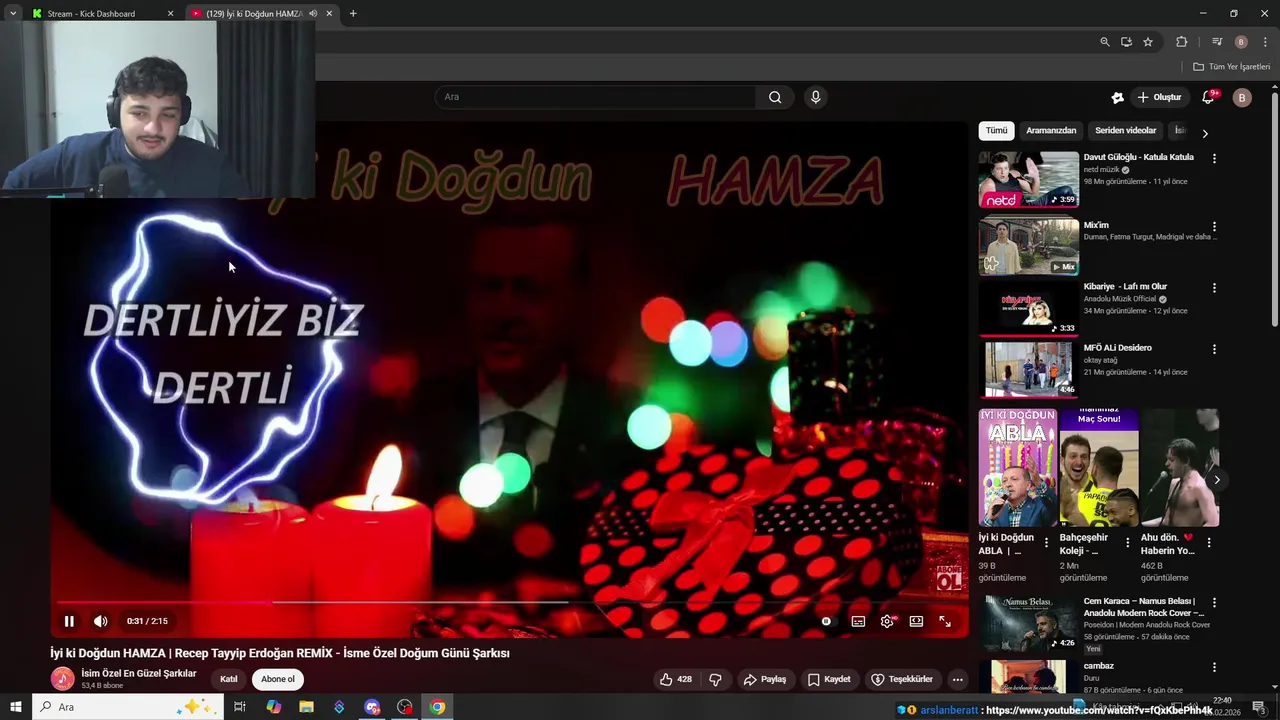Open the cambaz video title
1280x720 pixels.
[1098, 666]
